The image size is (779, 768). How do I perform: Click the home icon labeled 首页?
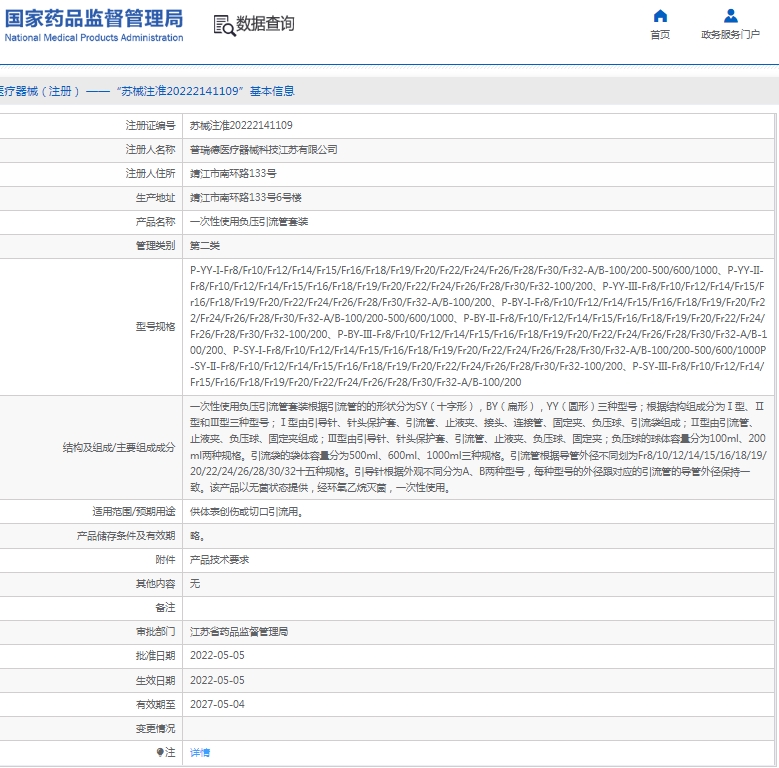(660, 16)
